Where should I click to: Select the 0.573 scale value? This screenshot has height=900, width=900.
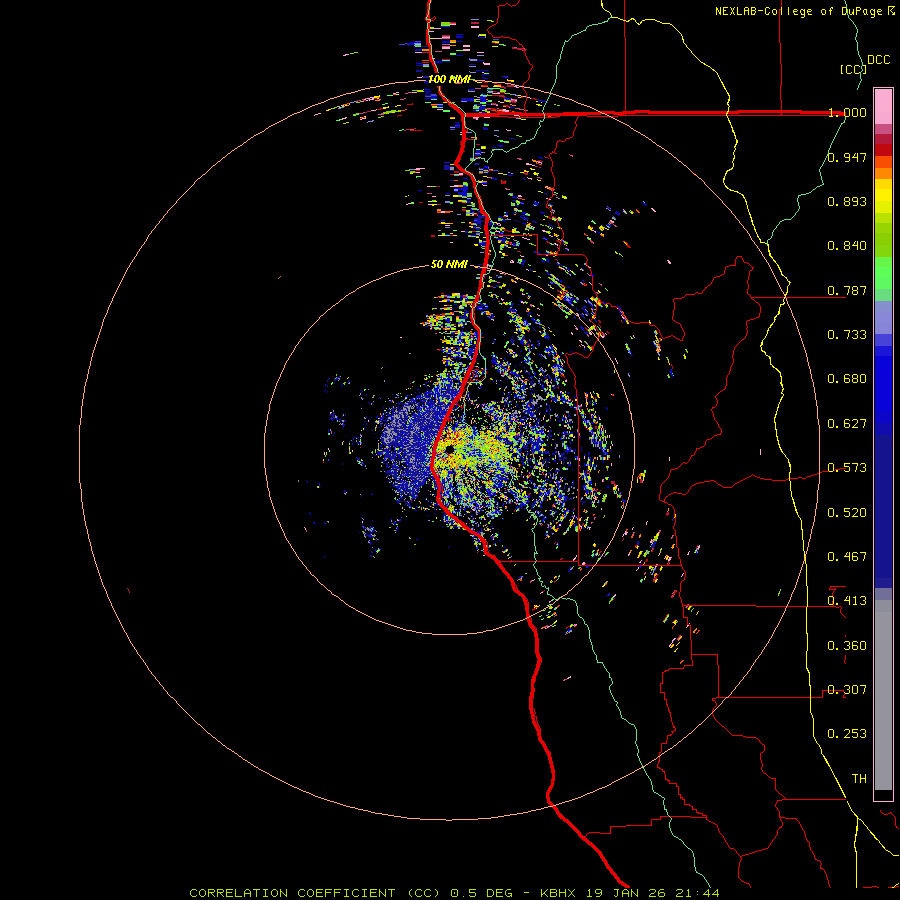pyautogui.click(x=847, y=468)
